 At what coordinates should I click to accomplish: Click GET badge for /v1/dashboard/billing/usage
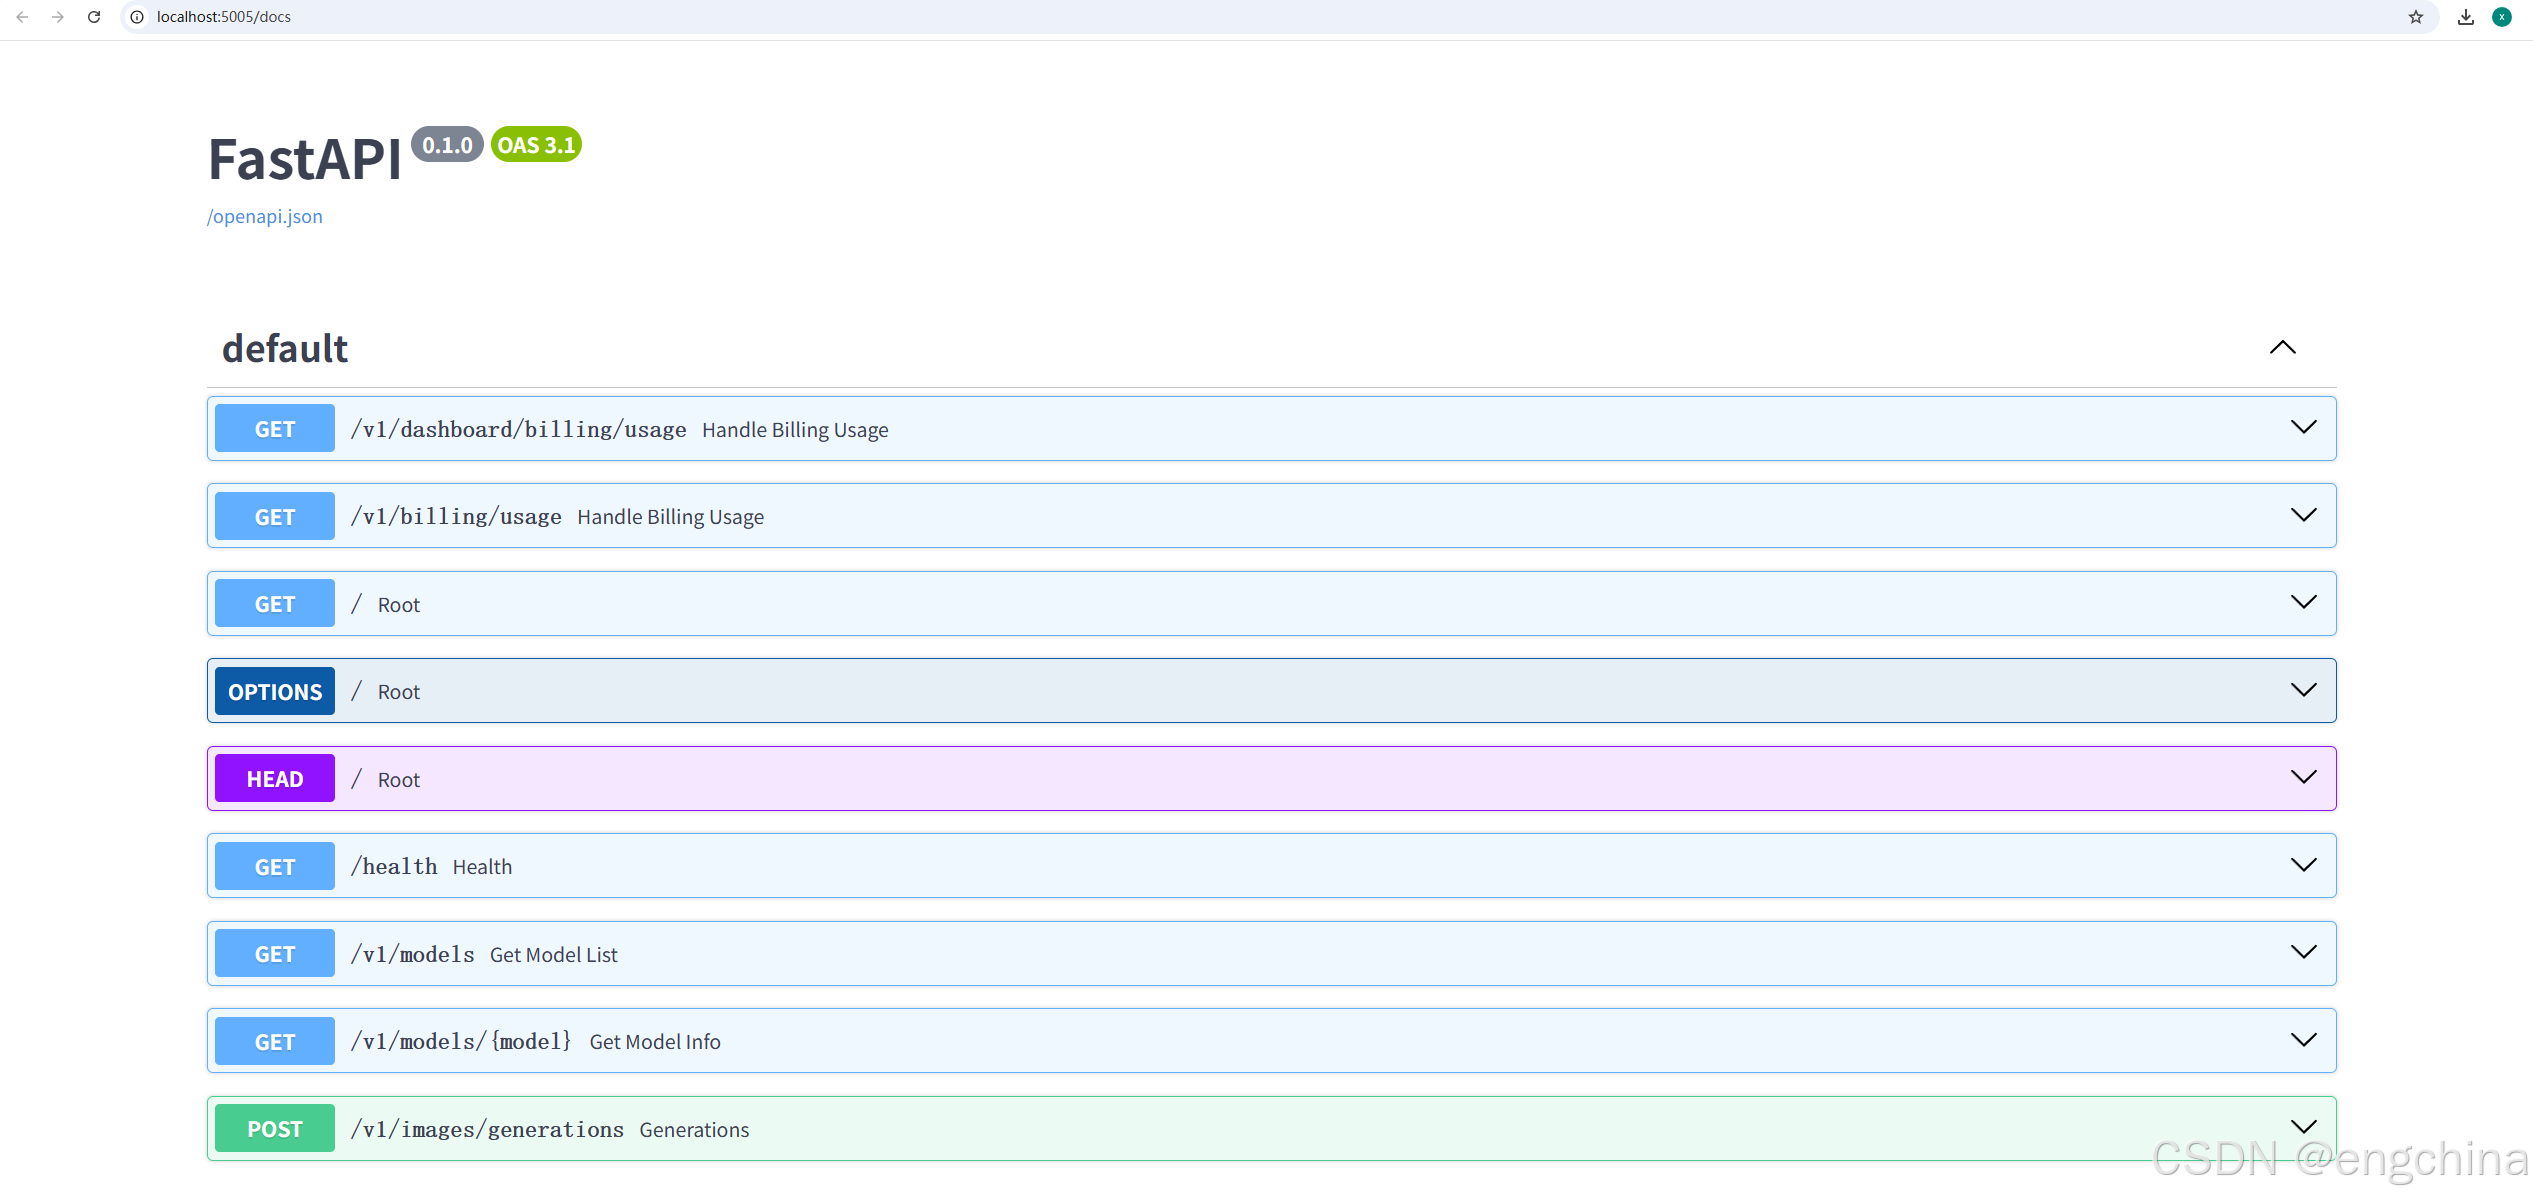tap(275, 429)
